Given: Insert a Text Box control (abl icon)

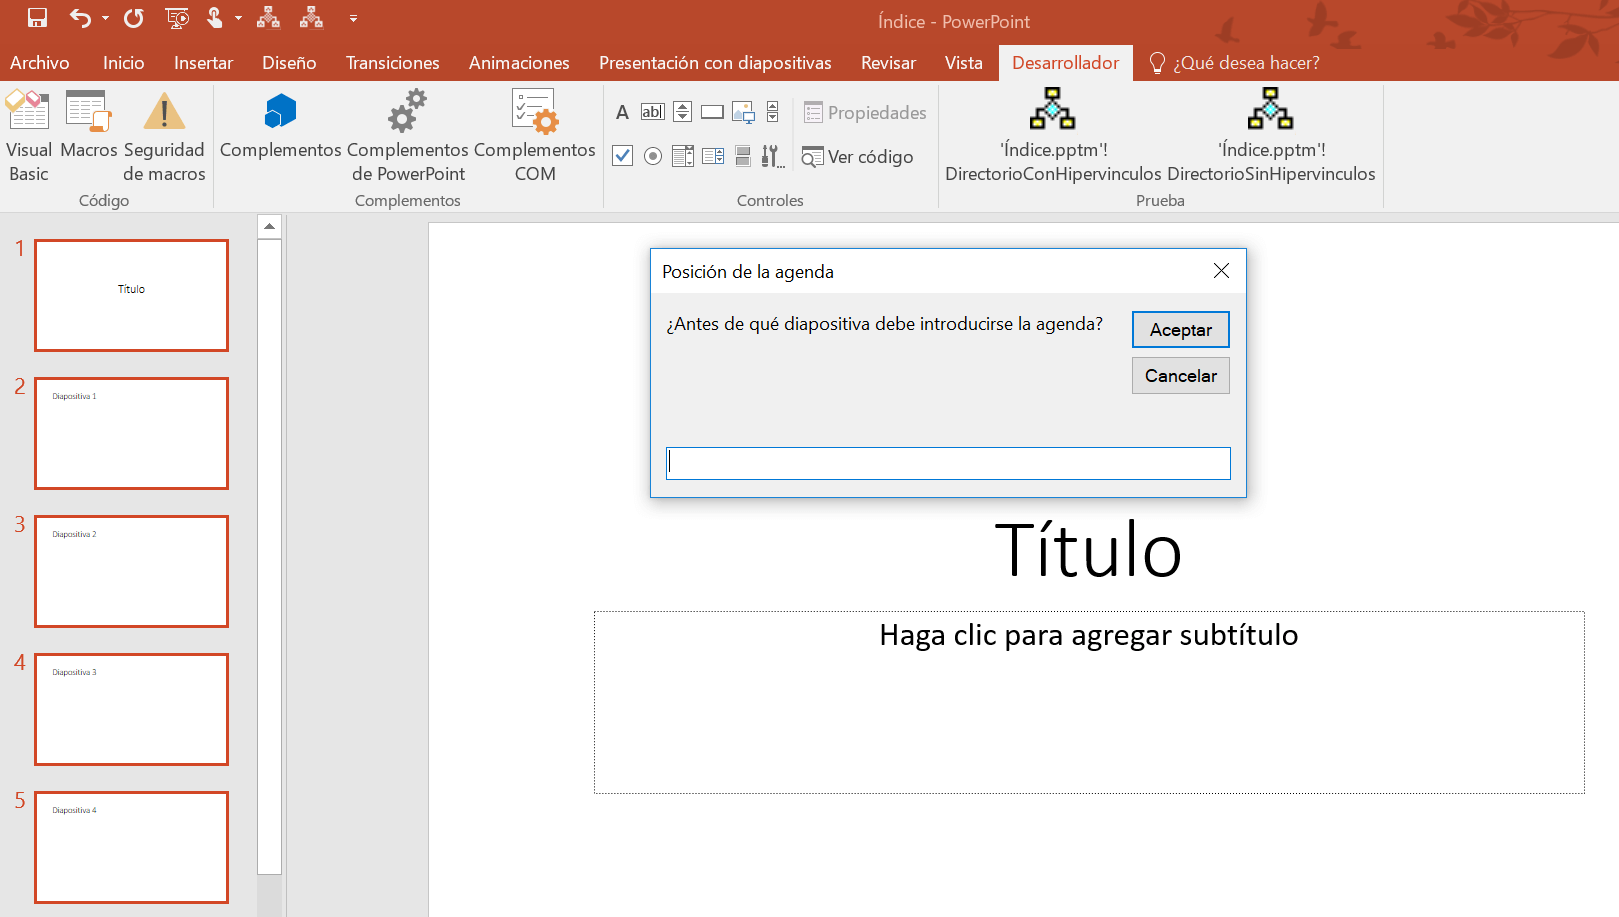Looking at the screenshot, I should click(653, 112).
